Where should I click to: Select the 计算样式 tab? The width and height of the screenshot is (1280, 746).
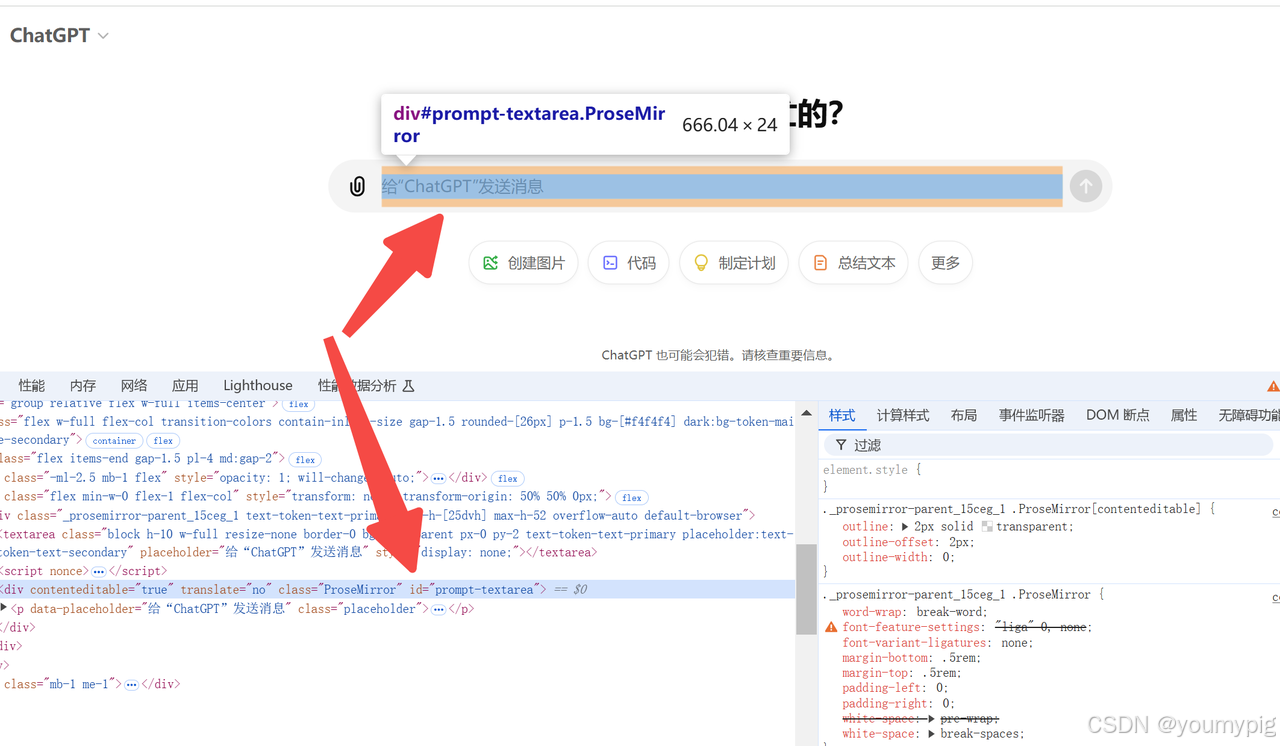[x=903, y=415]
